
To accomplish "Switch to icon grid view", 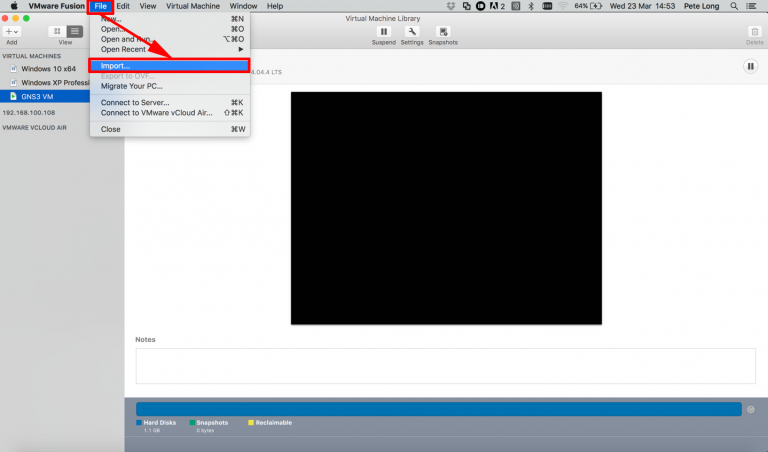I will (x=57, y=31).
